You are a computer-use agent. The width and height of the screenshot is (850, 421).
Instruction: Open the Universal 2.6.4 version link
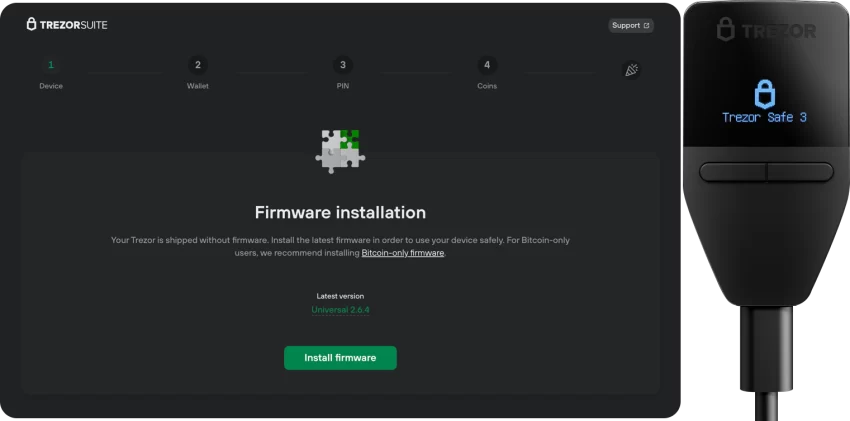[x=340, y=310]
